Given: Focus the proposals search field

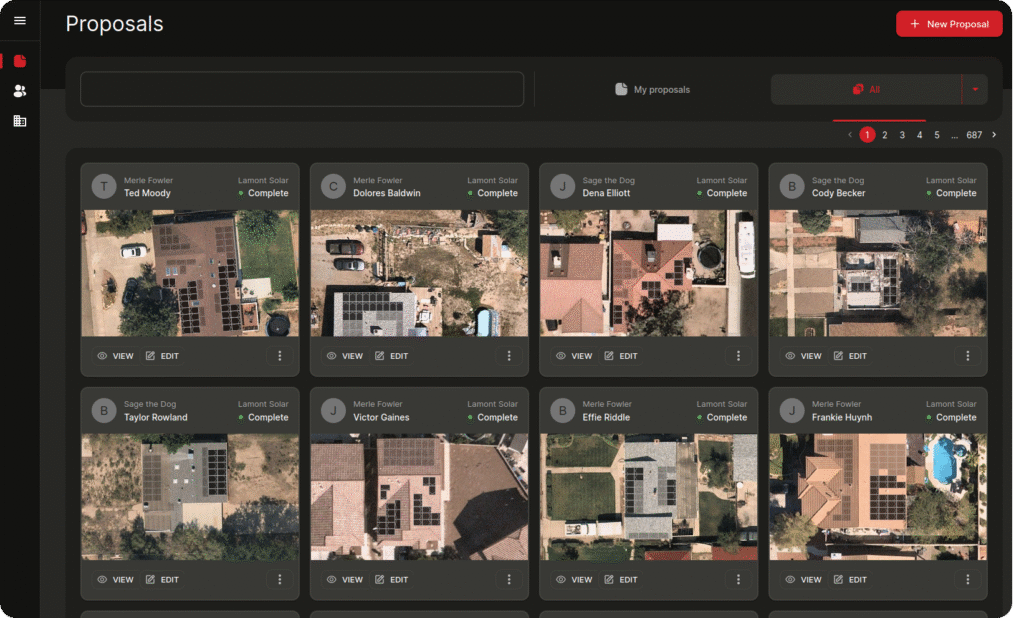Looking at the screenshot, I should click(x=302, y=89).
